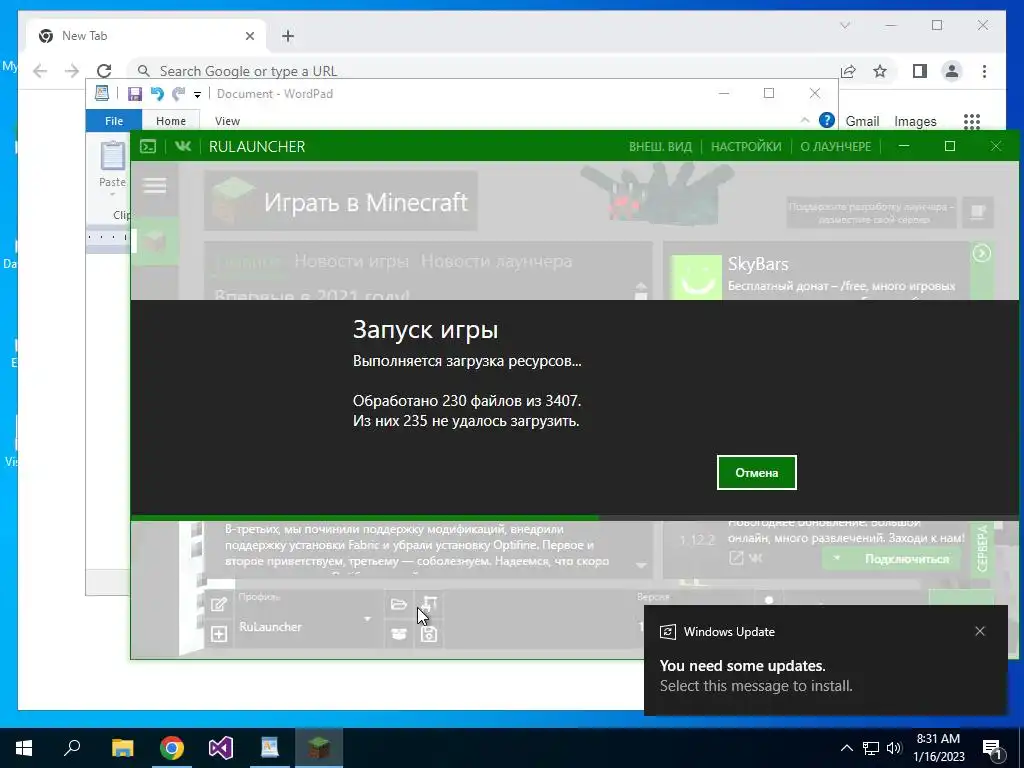Open the Chrome side panel icon
Viewport: 1024px width, 768px height.
click(x=920, y=71)
